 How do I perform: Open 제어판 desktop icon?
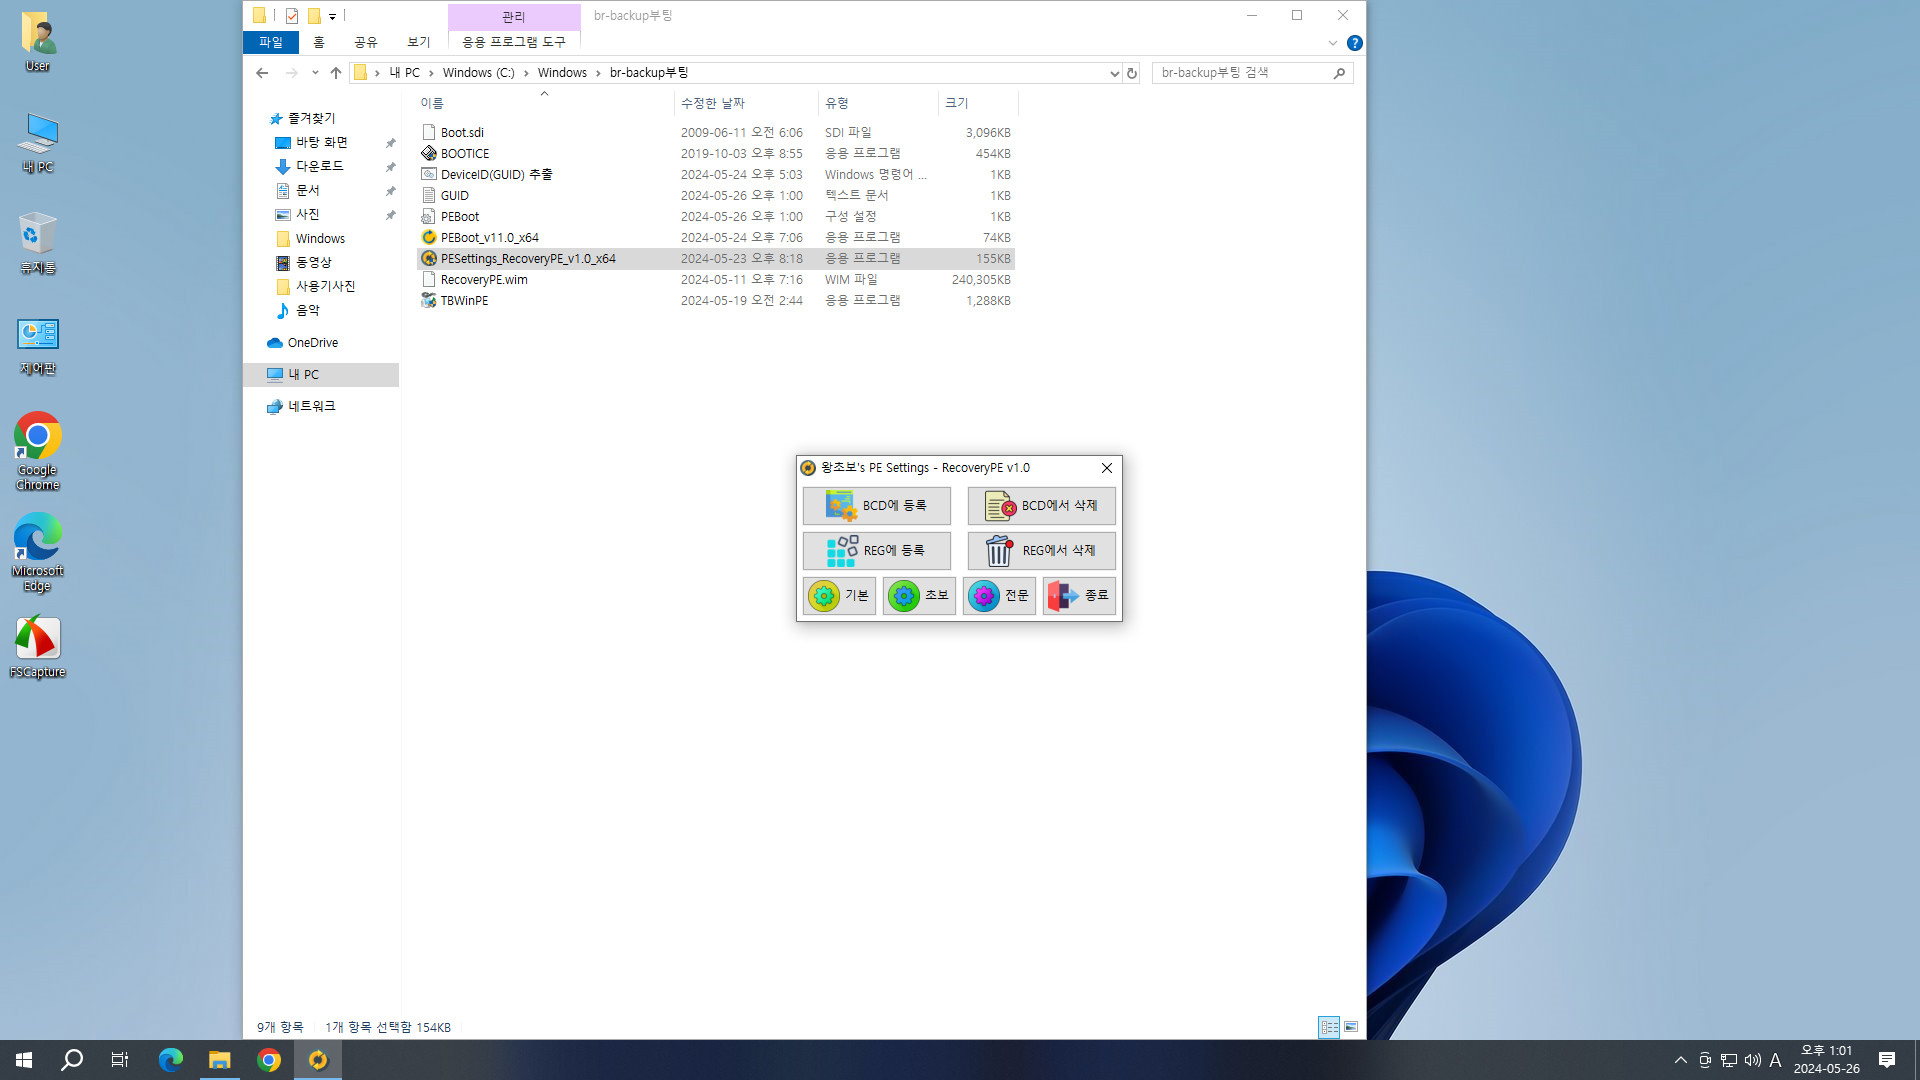pyautogui.click(x=37, y=346)
